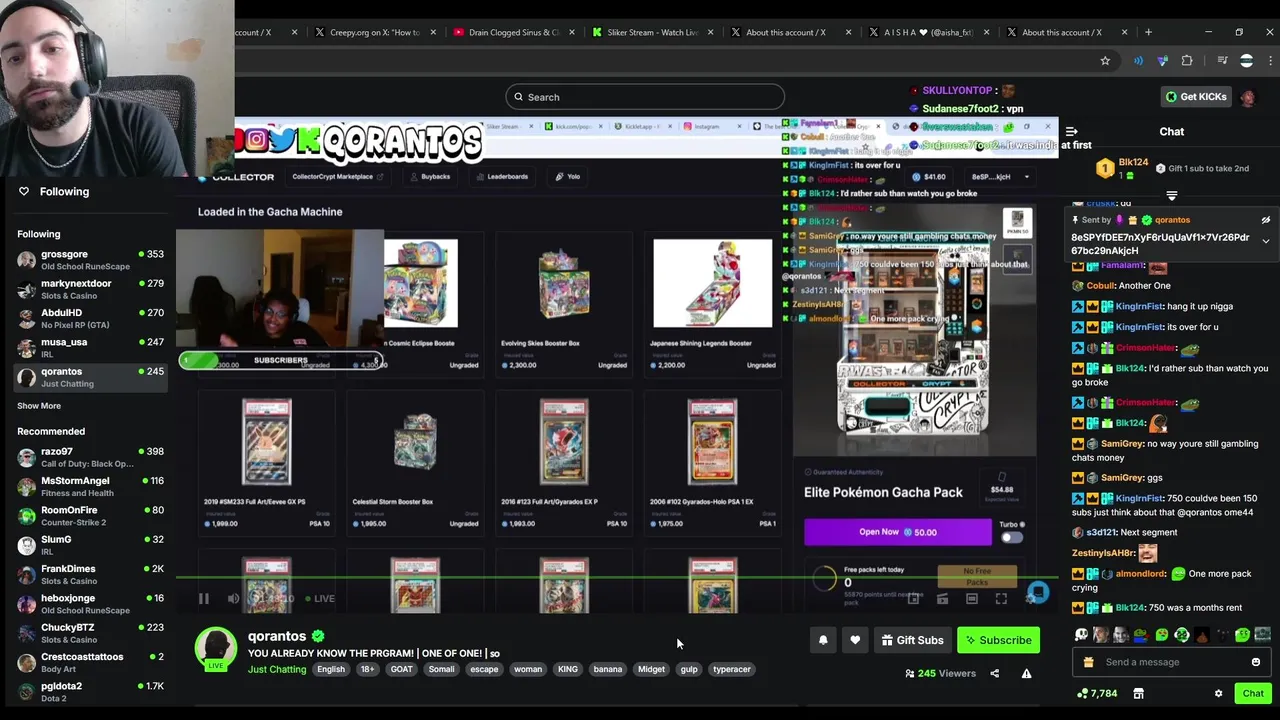
Task: View the 7,784 channel points balance
Action: tap(1097, 693)
